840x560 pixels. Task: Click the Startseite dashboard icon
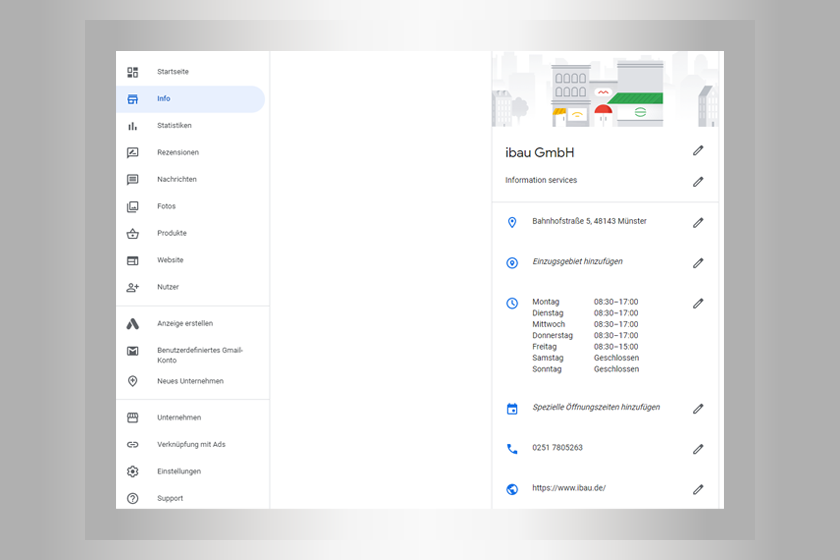click(x=132, y=72)
